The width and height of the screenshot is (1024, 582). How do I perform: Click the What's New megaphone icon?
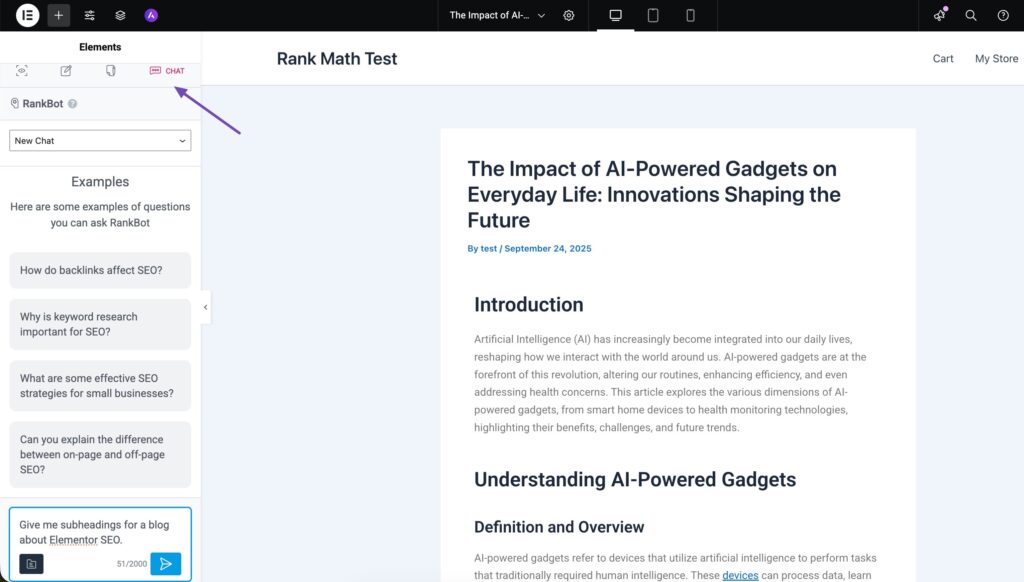[939, 15]
